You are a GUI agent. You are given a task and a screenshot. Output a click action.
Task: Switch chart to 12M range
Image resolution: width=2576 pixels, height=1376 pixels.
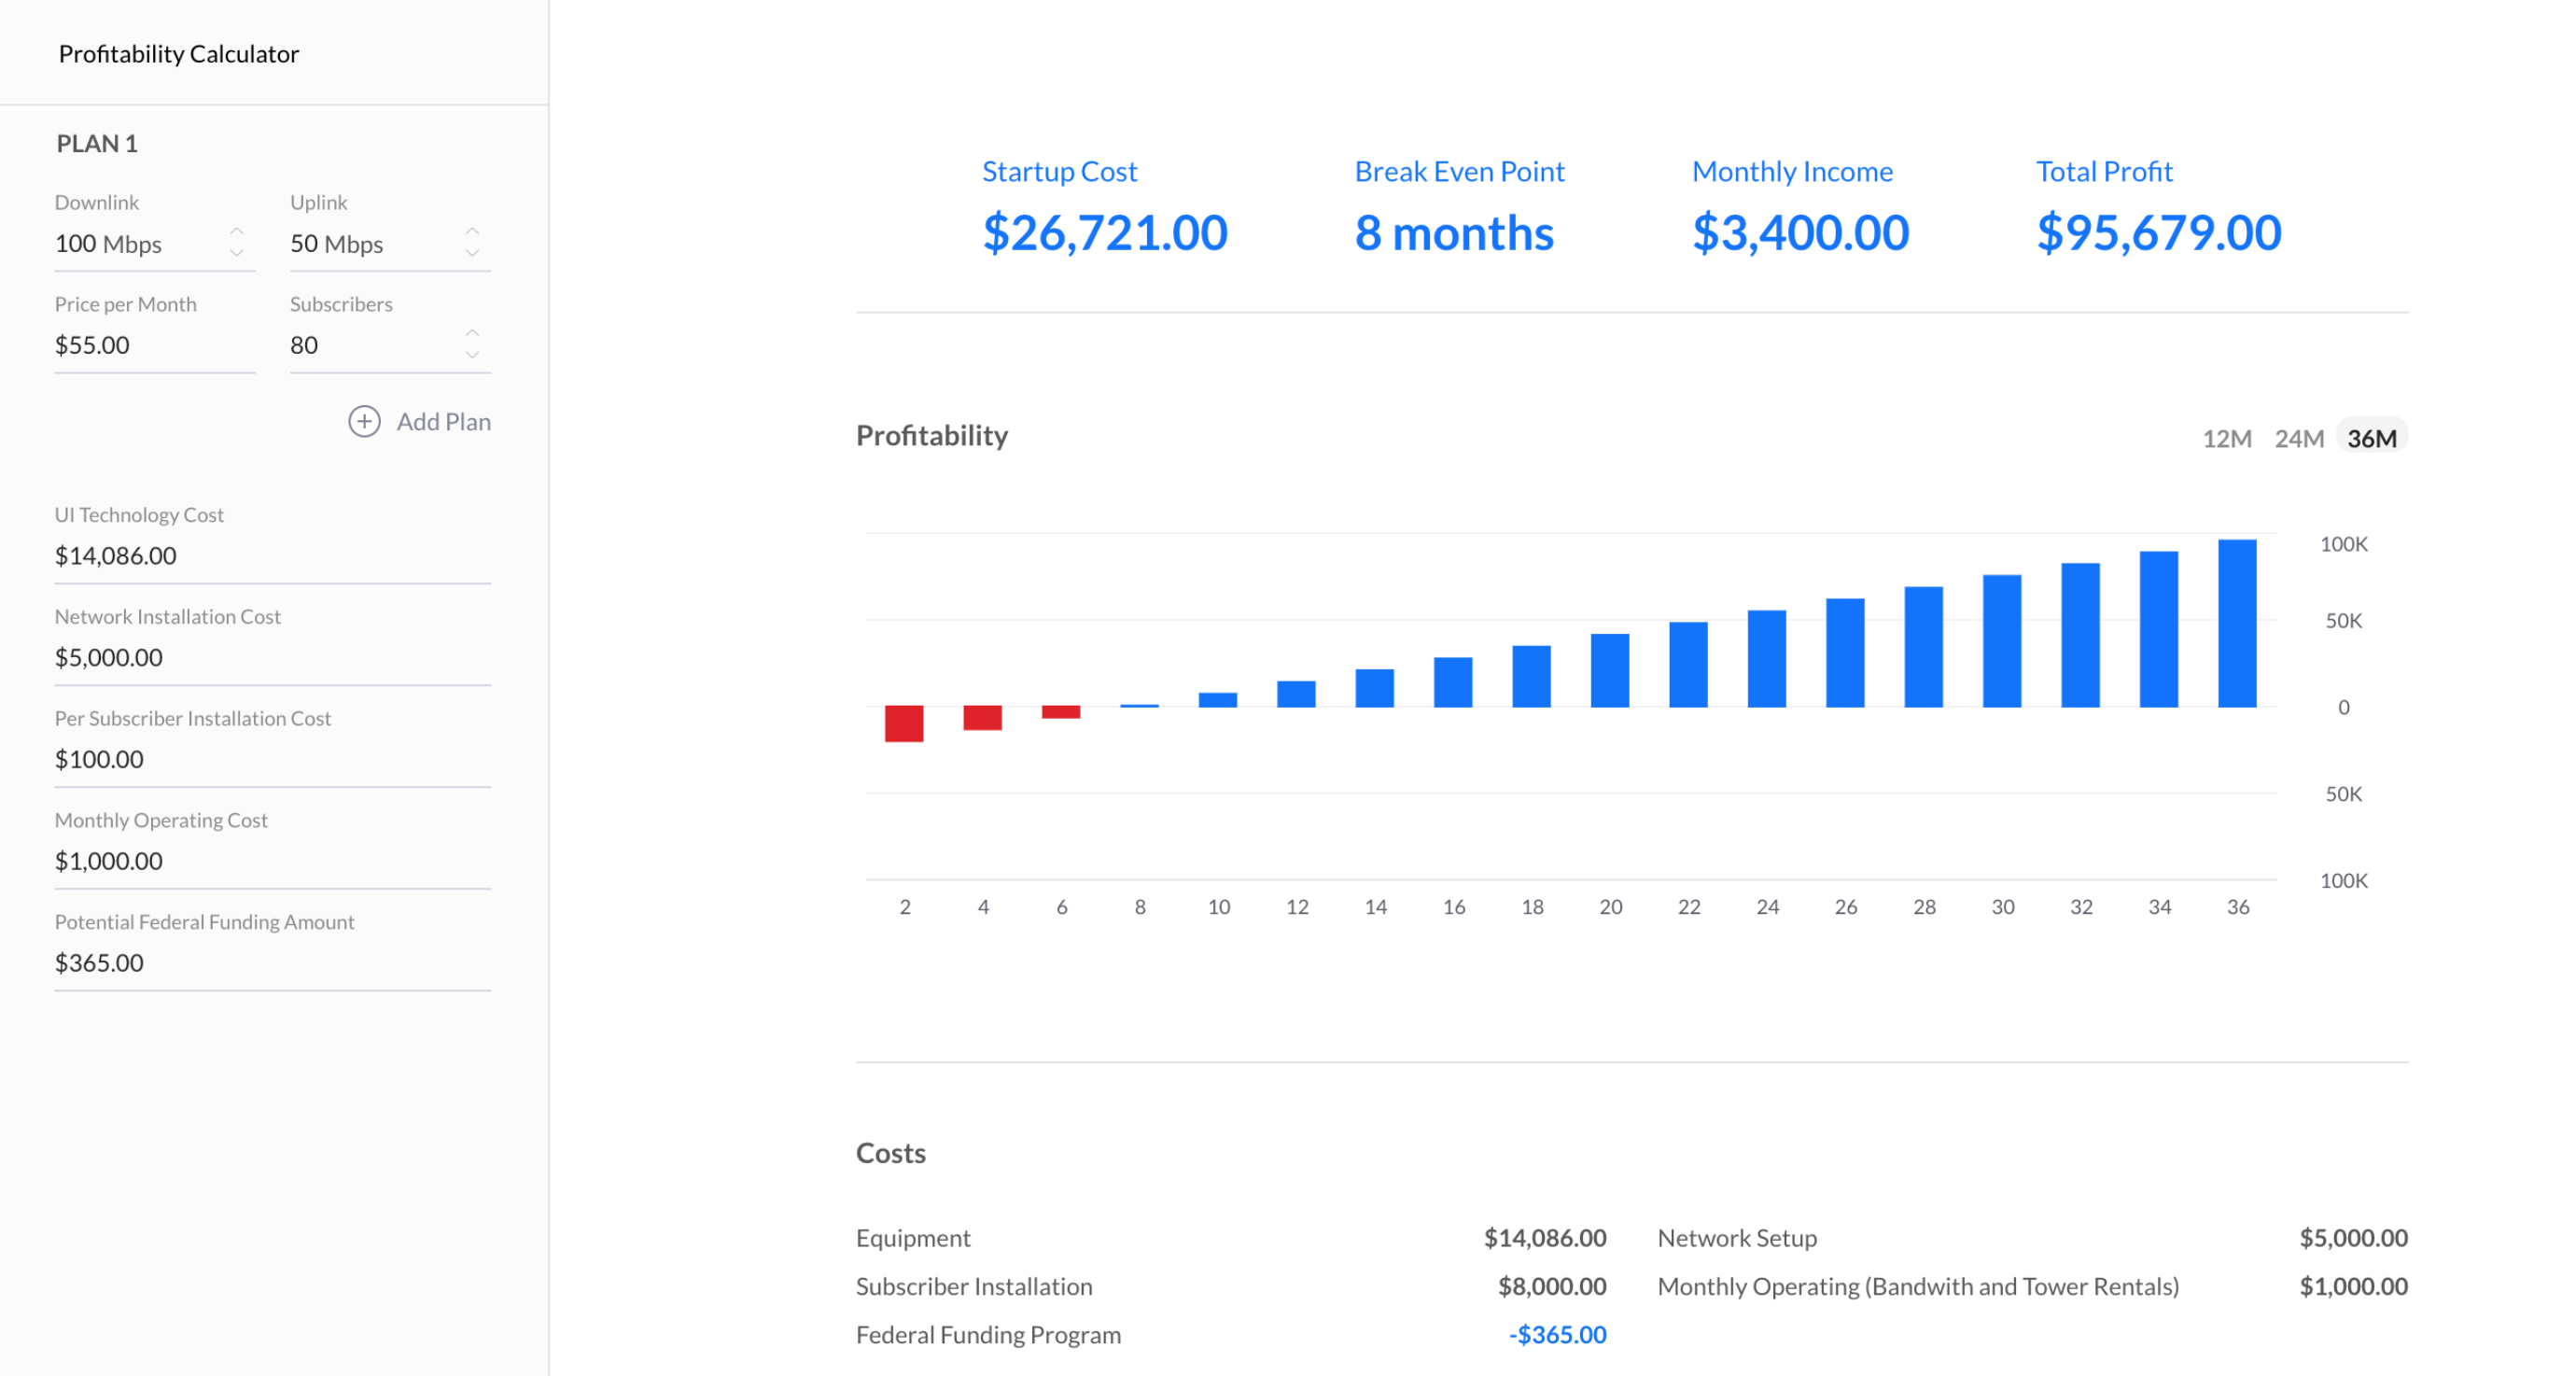[2226, 438]
